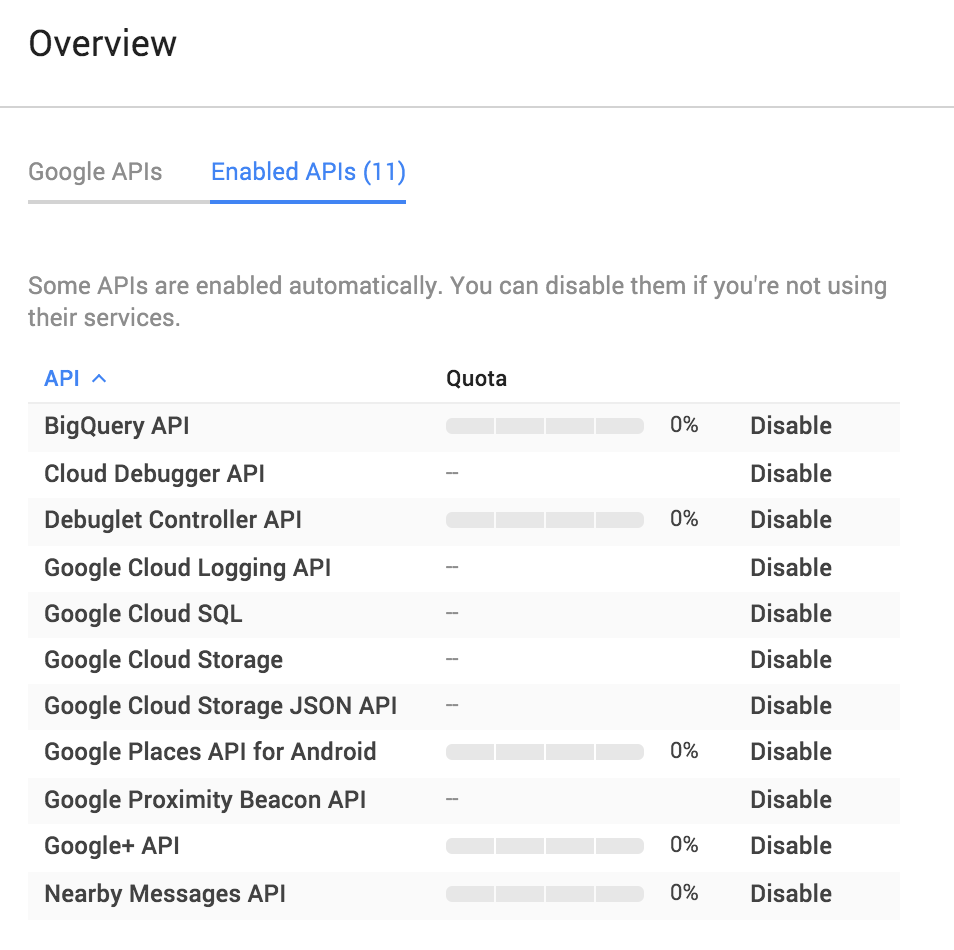Click the Google Places API quota bar
The height and width of the screenshot is (950, 954).
tap(545, 752)
